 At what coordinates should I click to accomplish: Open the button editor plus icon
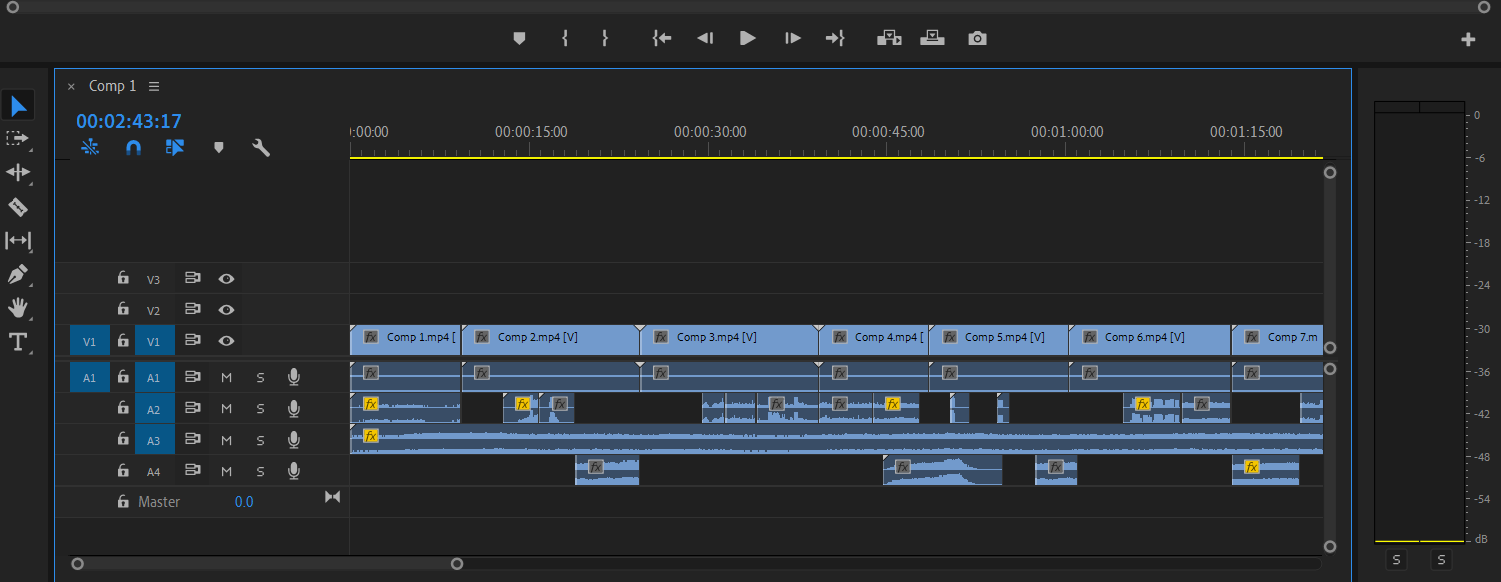pos(1468,39)
